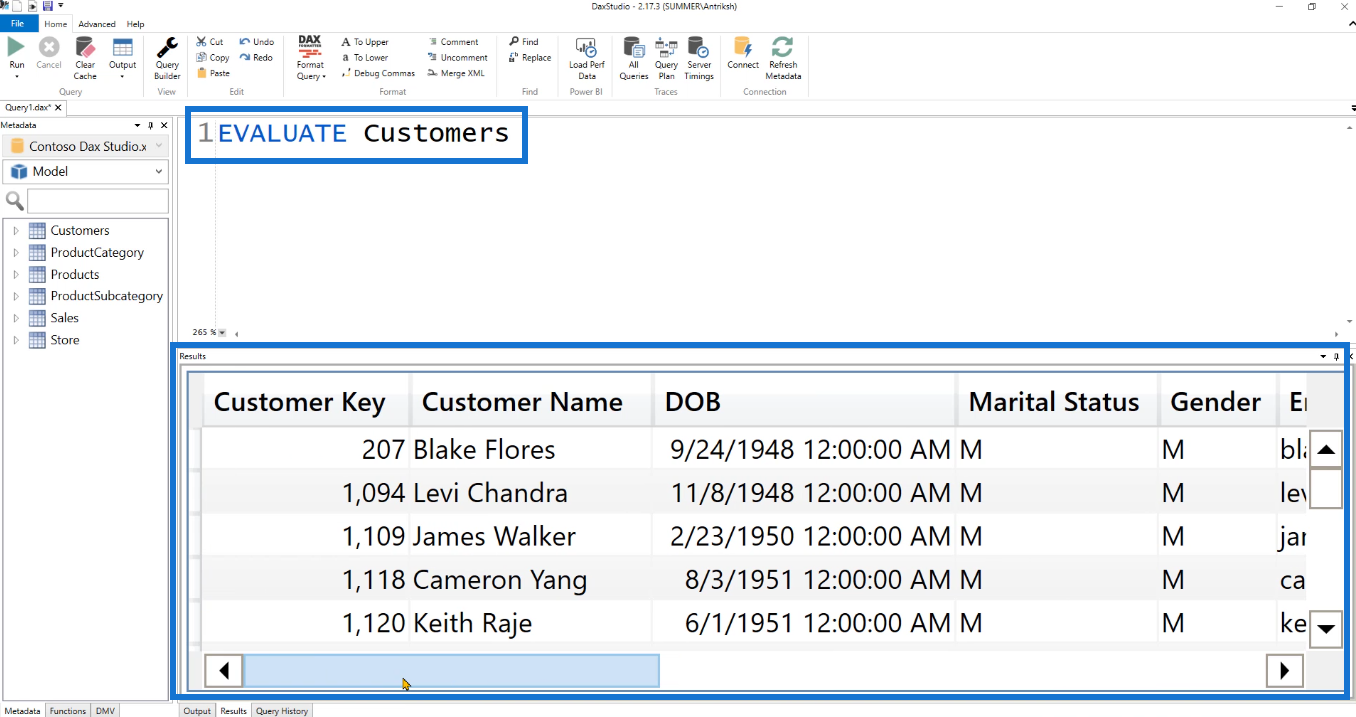Expand the Store table node
Viewport: 1356px width, 717px height.
(x=16, y=340)
